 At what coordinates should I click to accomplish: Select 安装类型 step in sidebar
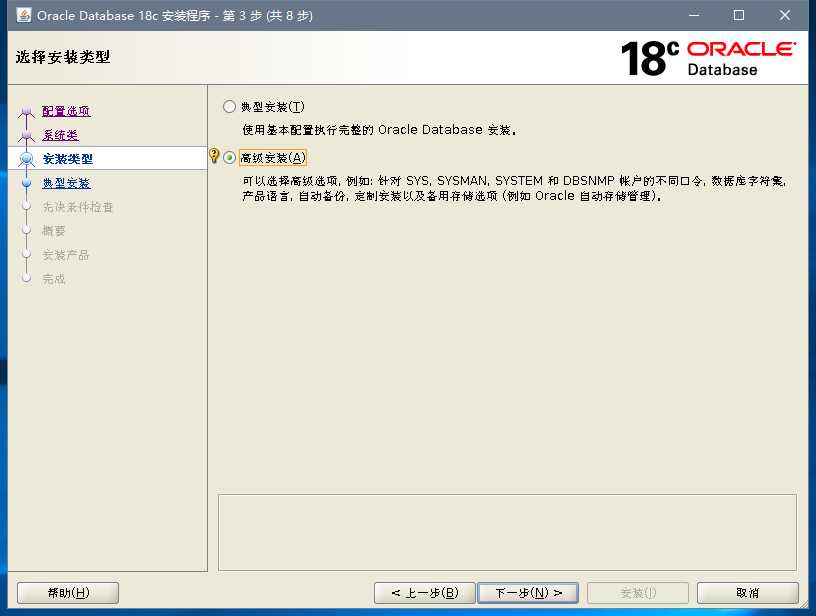(x=68, y=159)
